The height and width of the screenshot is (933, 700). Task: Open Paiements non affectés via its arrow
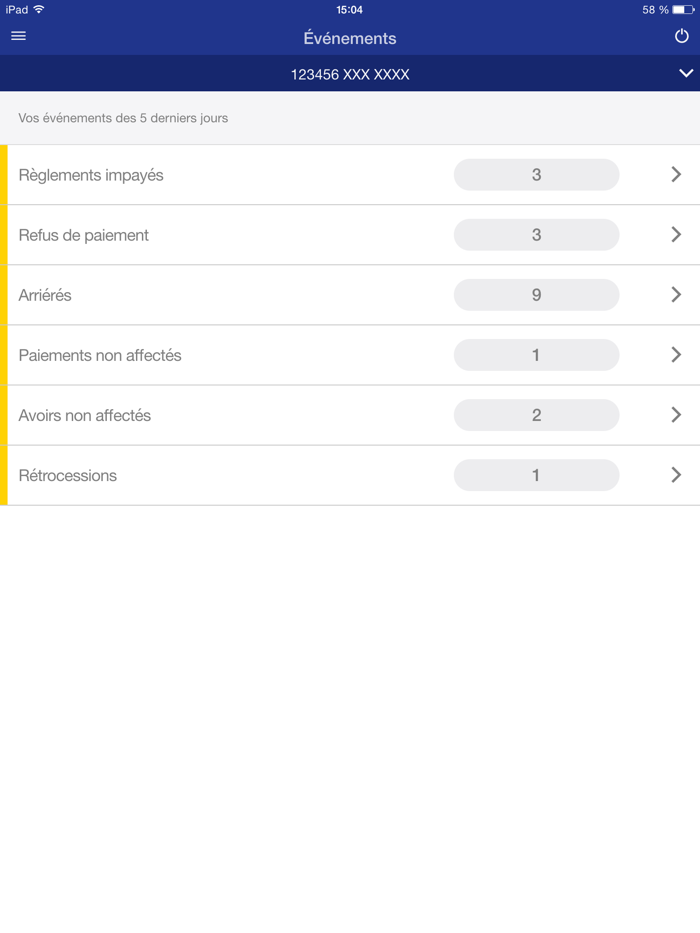675,355
